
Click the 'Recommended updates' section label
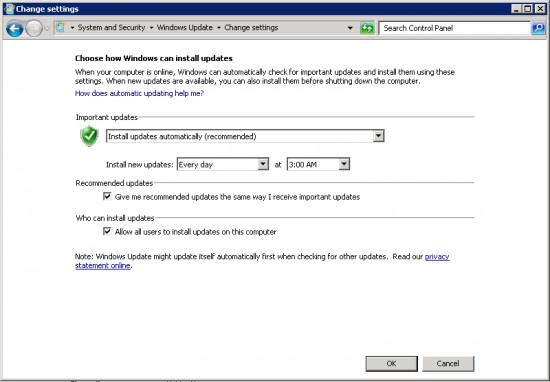(x=114, y=183)
